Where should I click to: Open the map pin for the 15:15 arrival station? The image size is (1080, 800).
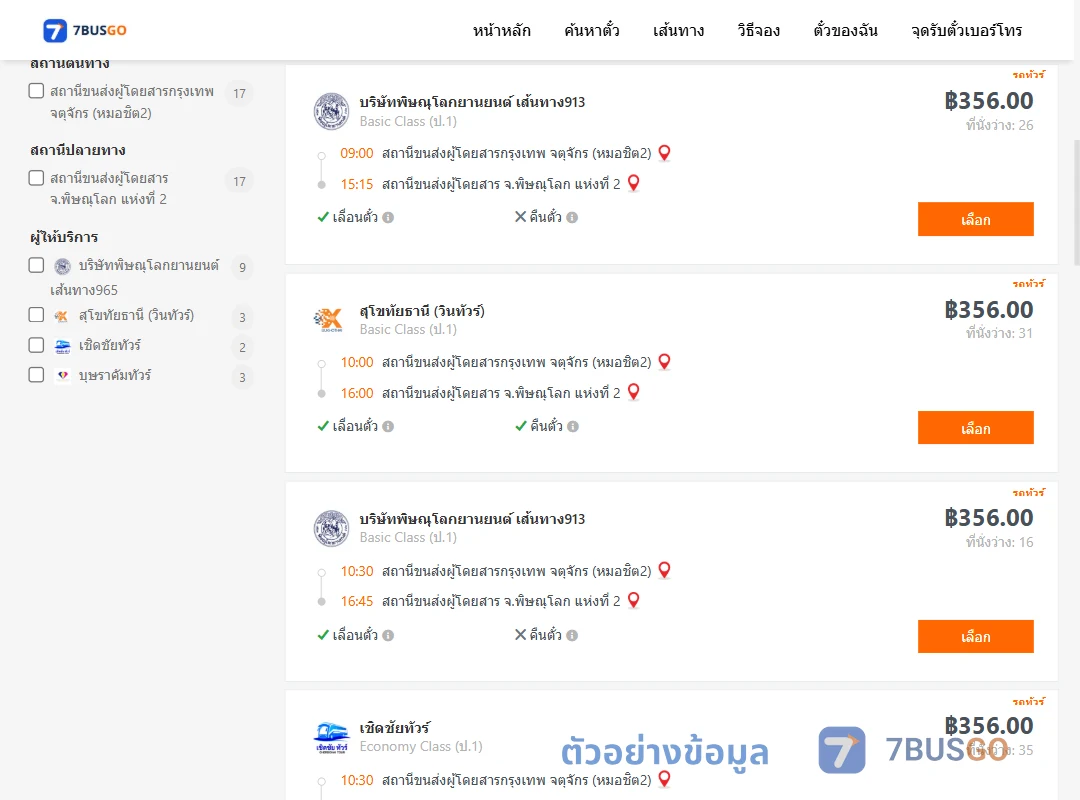(634, 183)
